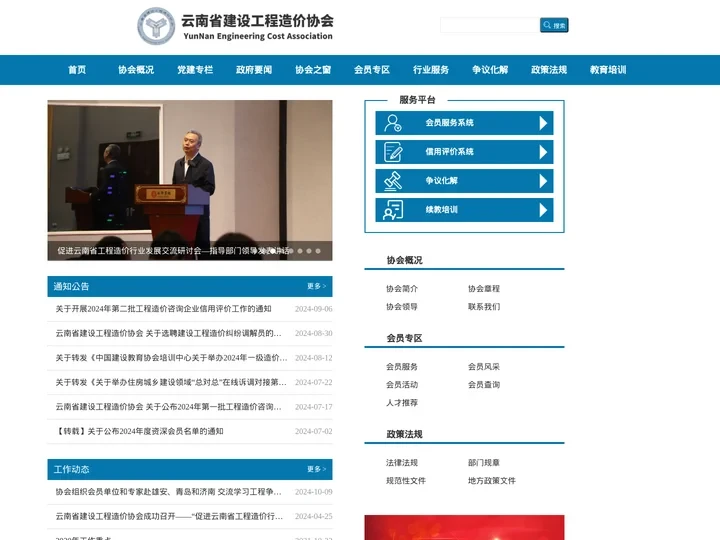Open 会员专区 in navigation bar

click(x=372, y=70)
